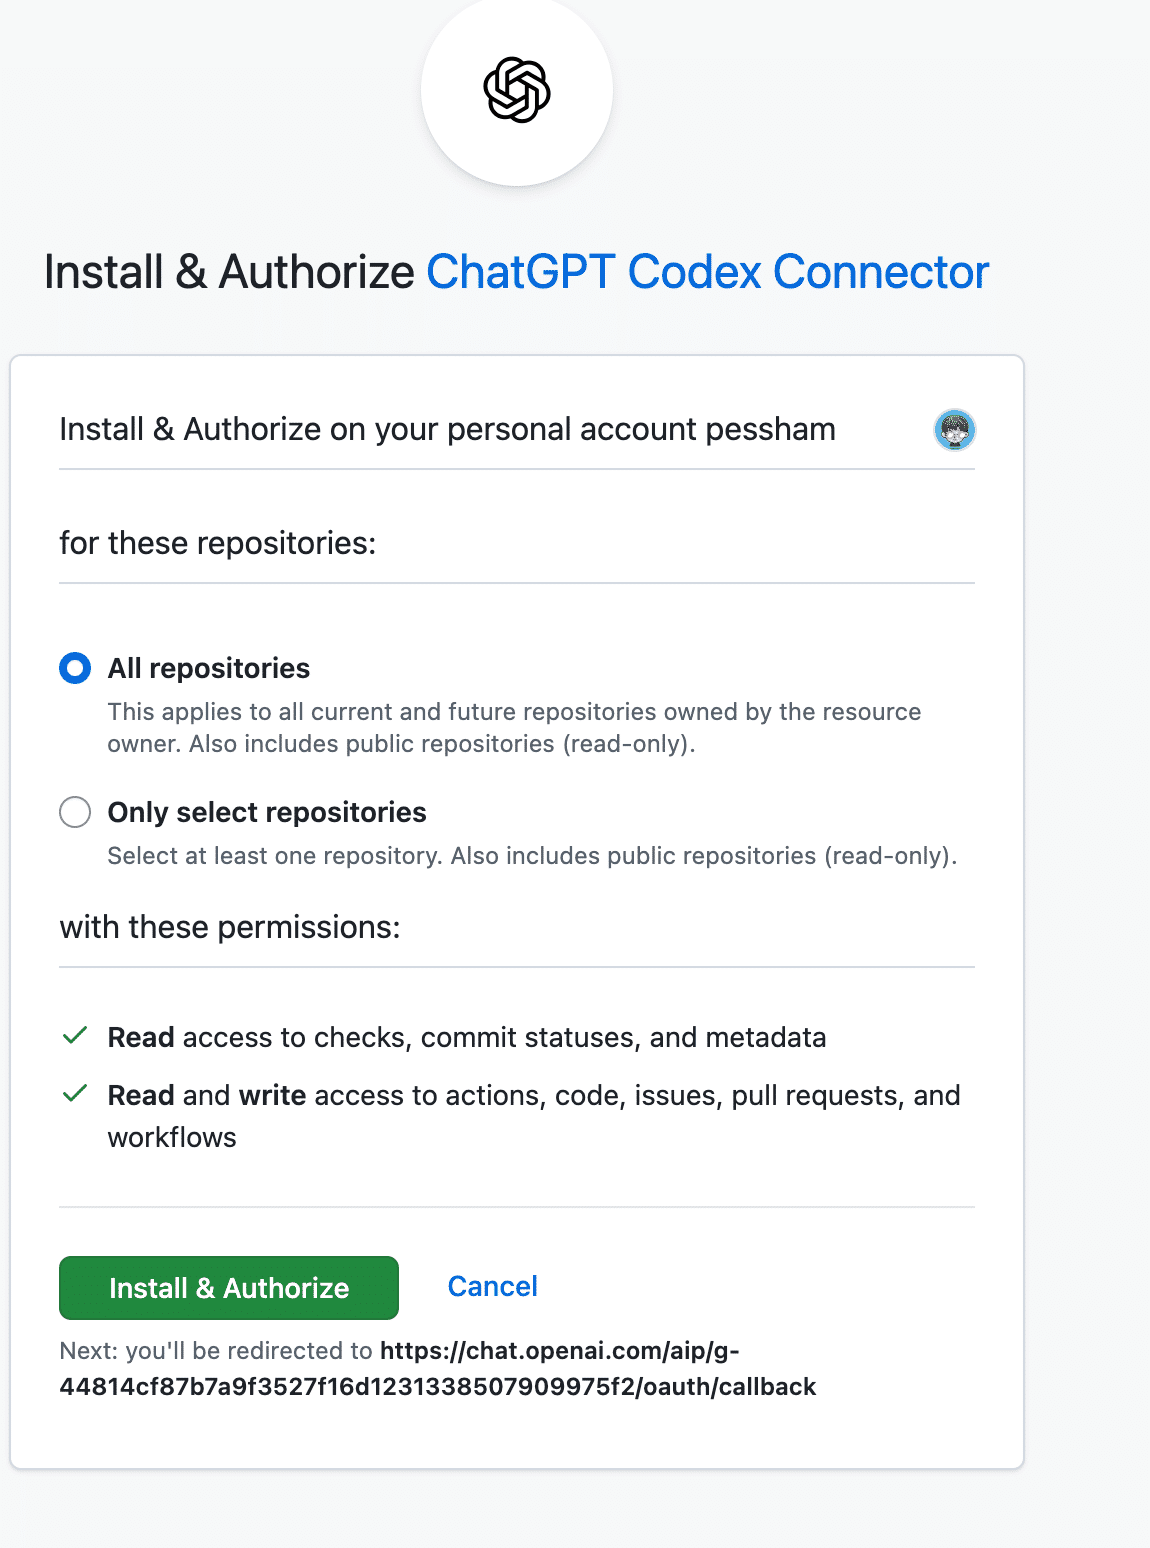This screenshot has height=1548, width=1150.
Task: Click checkmark icon beside Read access permission
Action: click(x=75, y=1036)
